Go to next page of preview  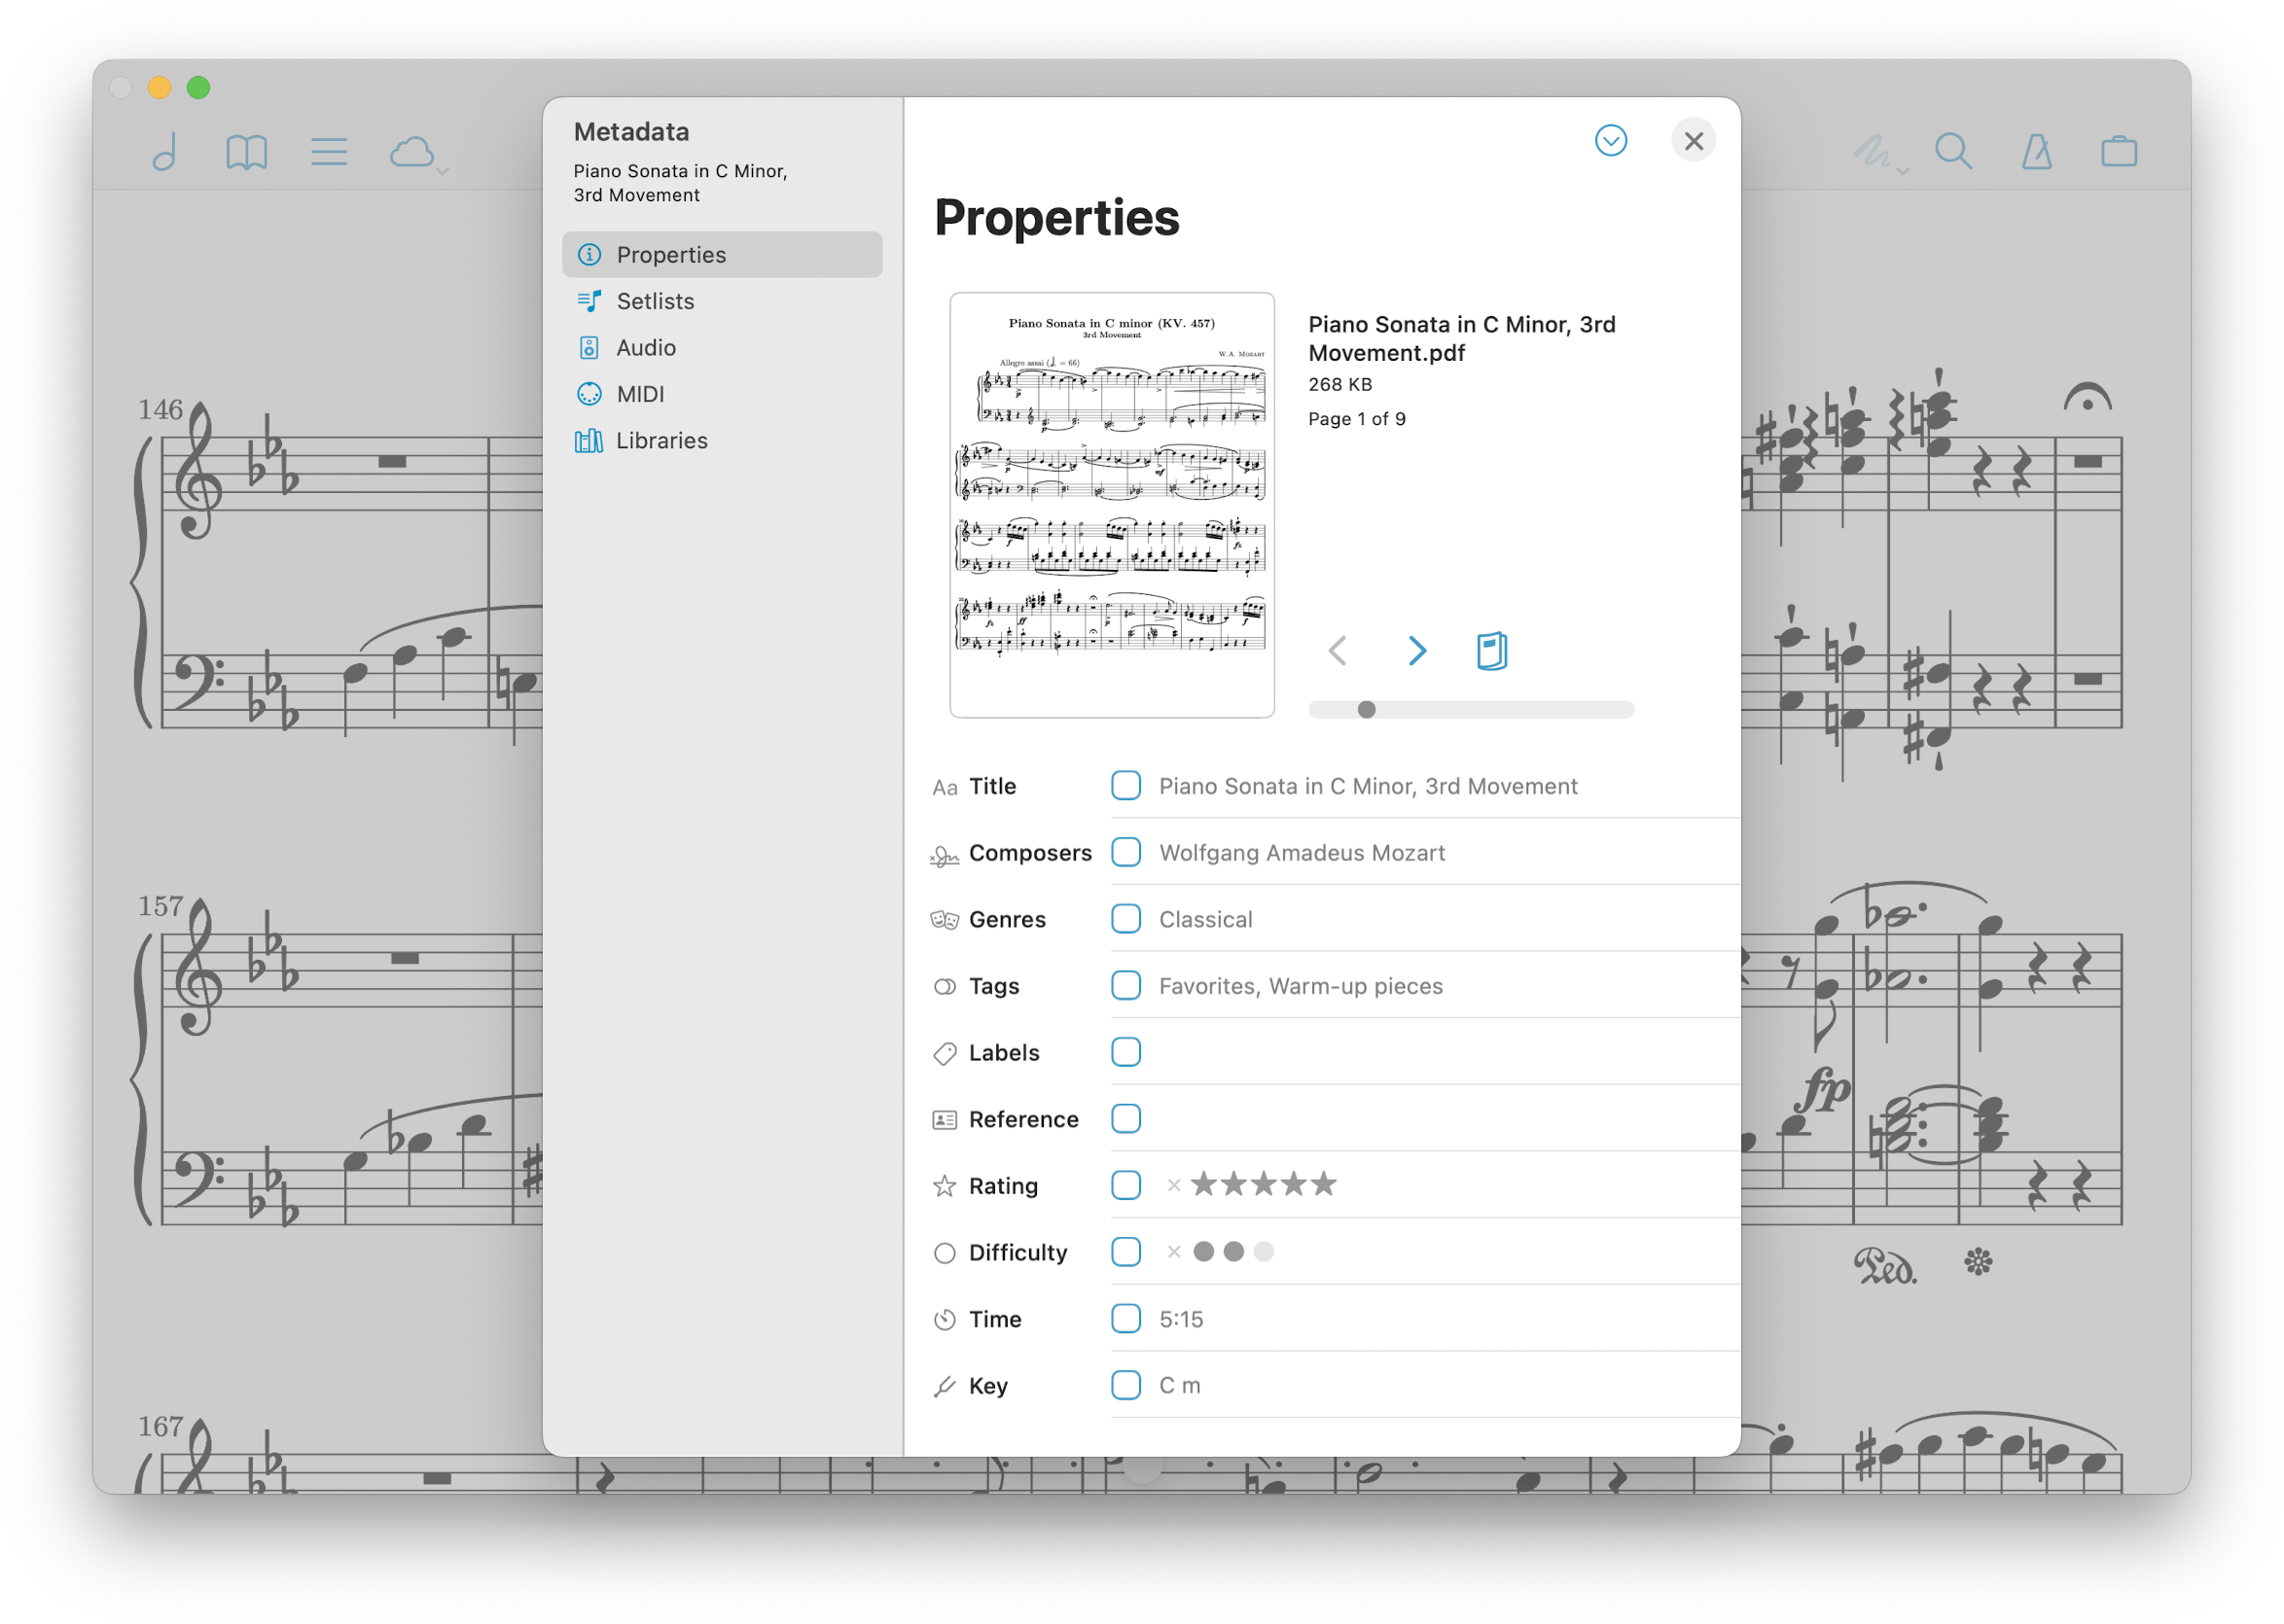[x=1416, y=651]
